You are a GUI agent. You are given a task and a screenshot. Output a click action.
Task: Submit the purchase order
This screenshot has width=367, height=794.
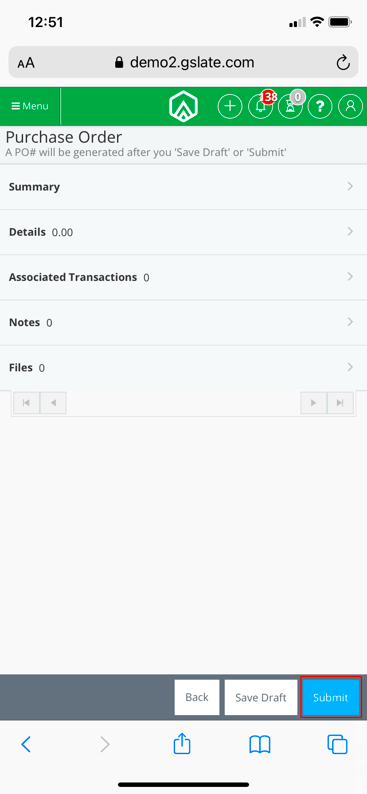point(331,697)
